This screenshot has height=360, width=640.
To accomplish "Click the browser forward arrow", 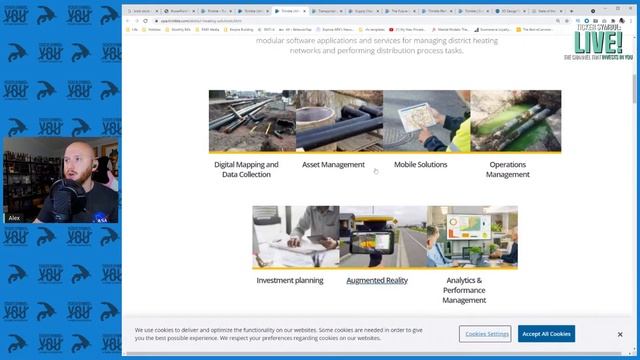I will (x=137, y=21).
